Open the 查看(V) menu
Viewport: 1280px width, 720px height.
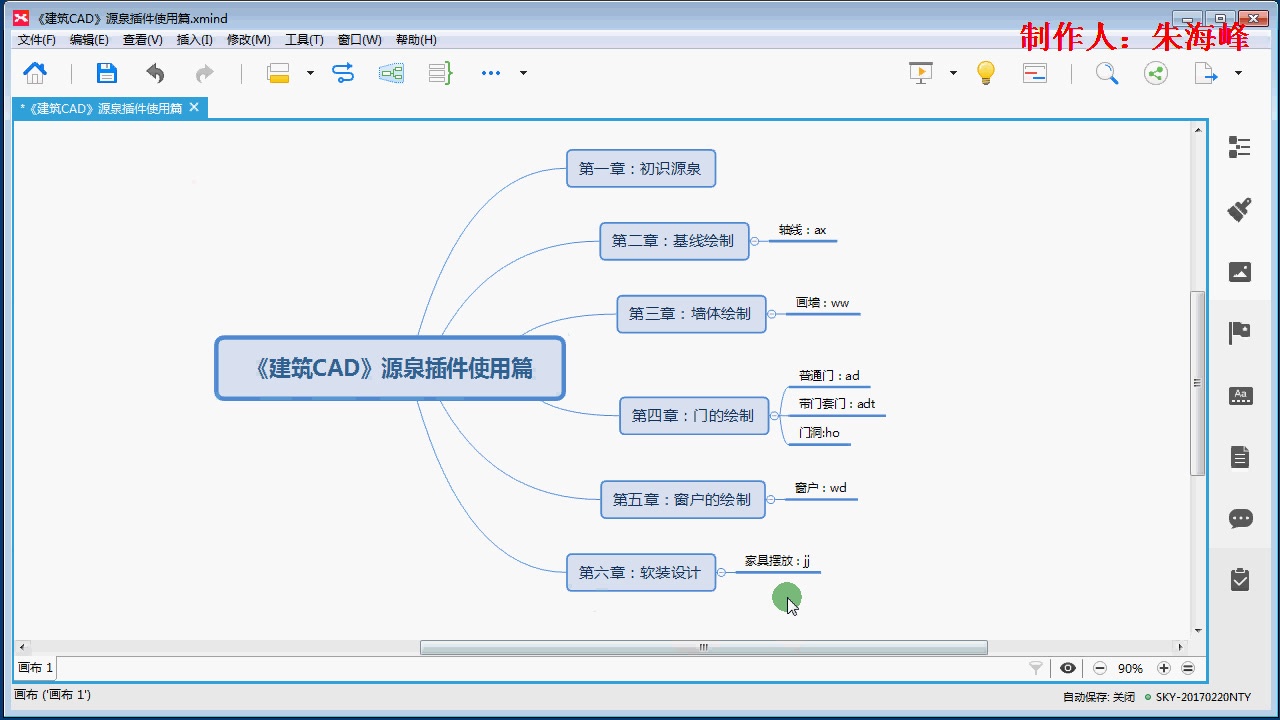142,40
